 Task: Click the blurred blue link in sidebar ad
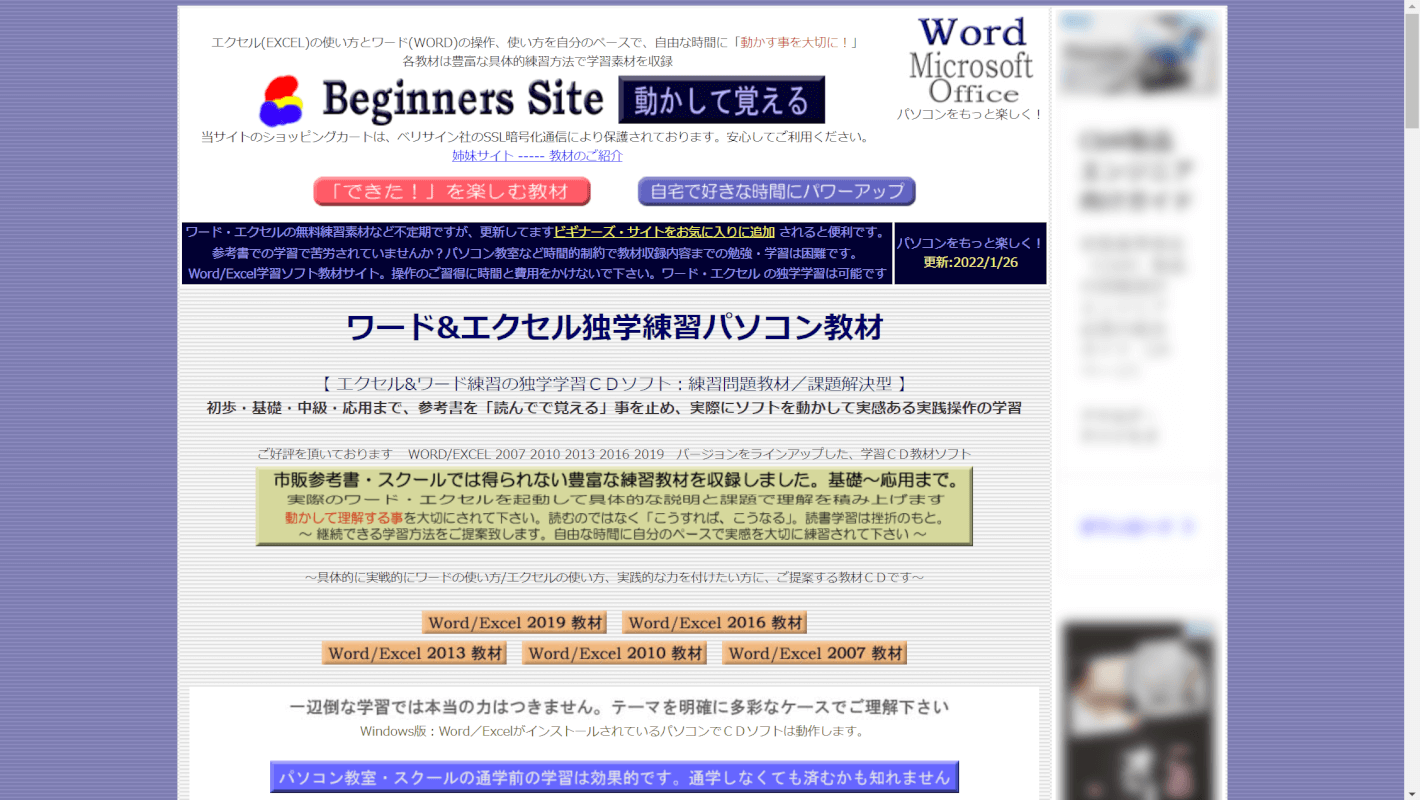tap(1137, 526)
